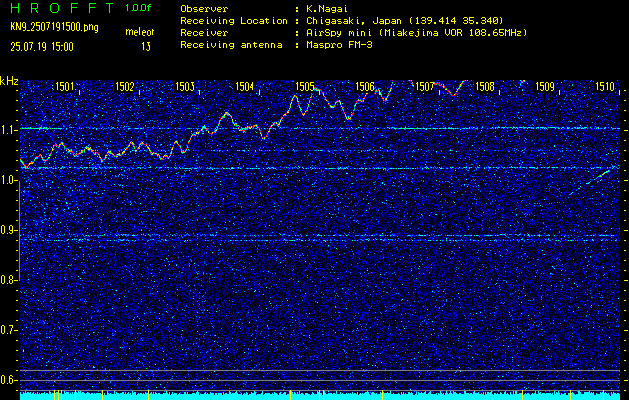The height and width of the screenshot is (400, 629).
Task: Click the 1510 time axis marker
Action: pyautogui.click(x=605, y=86)
